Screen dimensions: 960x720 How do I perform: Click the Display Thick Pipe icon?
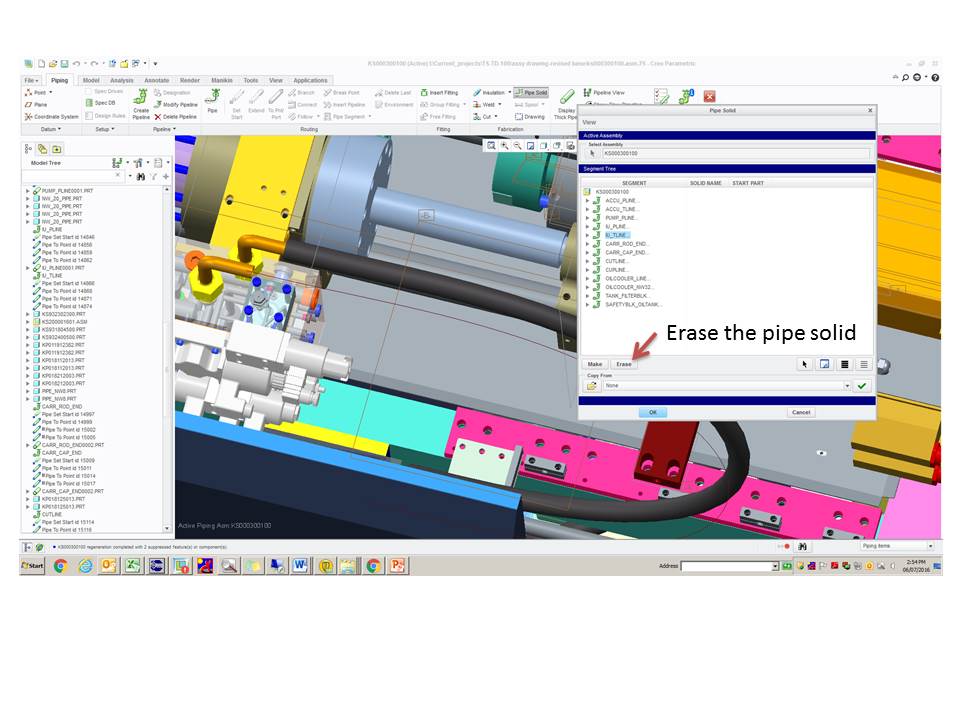click(567, 97)
